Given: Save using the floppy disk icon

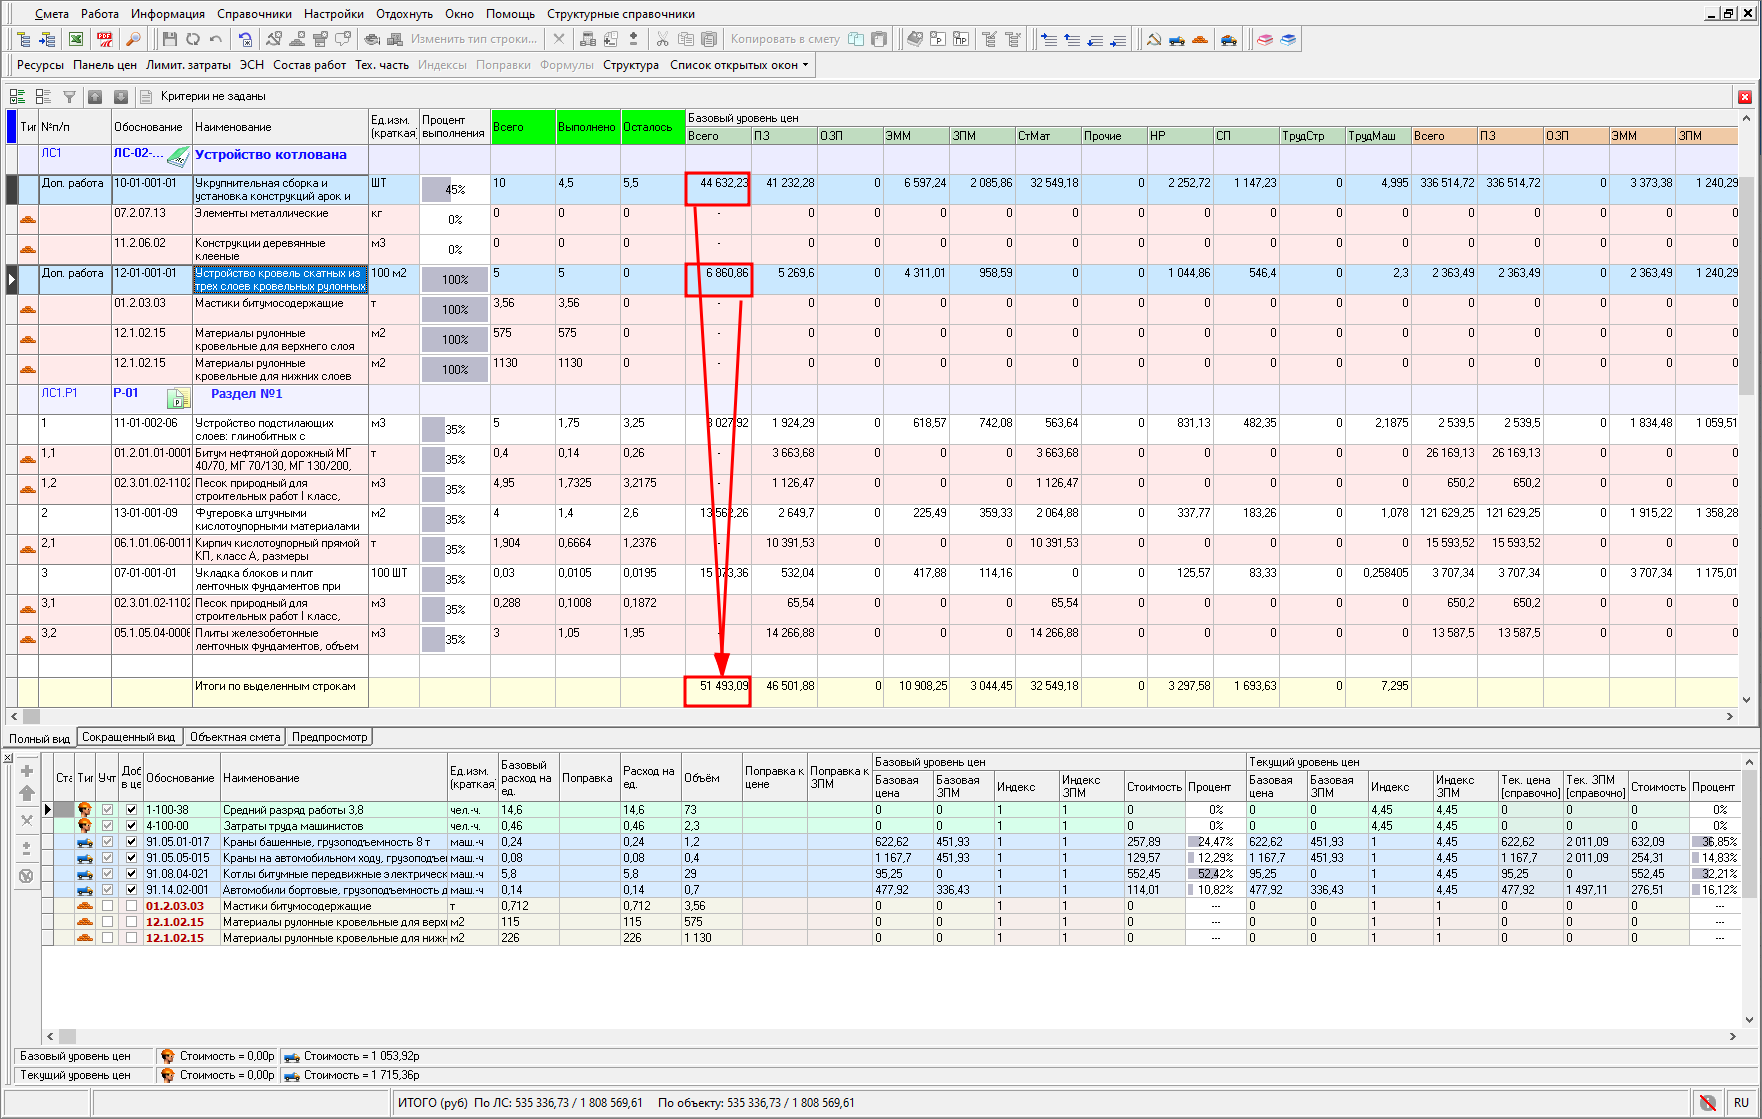Looking at the screenshot, I should tap(169, 39).
